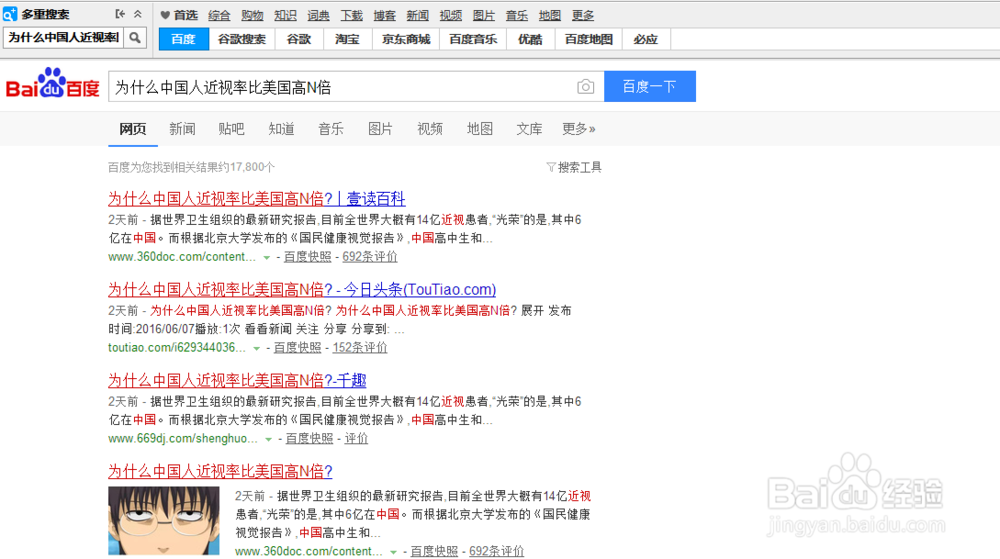
Task: Open 百度快照 for first 360doc result
Action: 307,257
